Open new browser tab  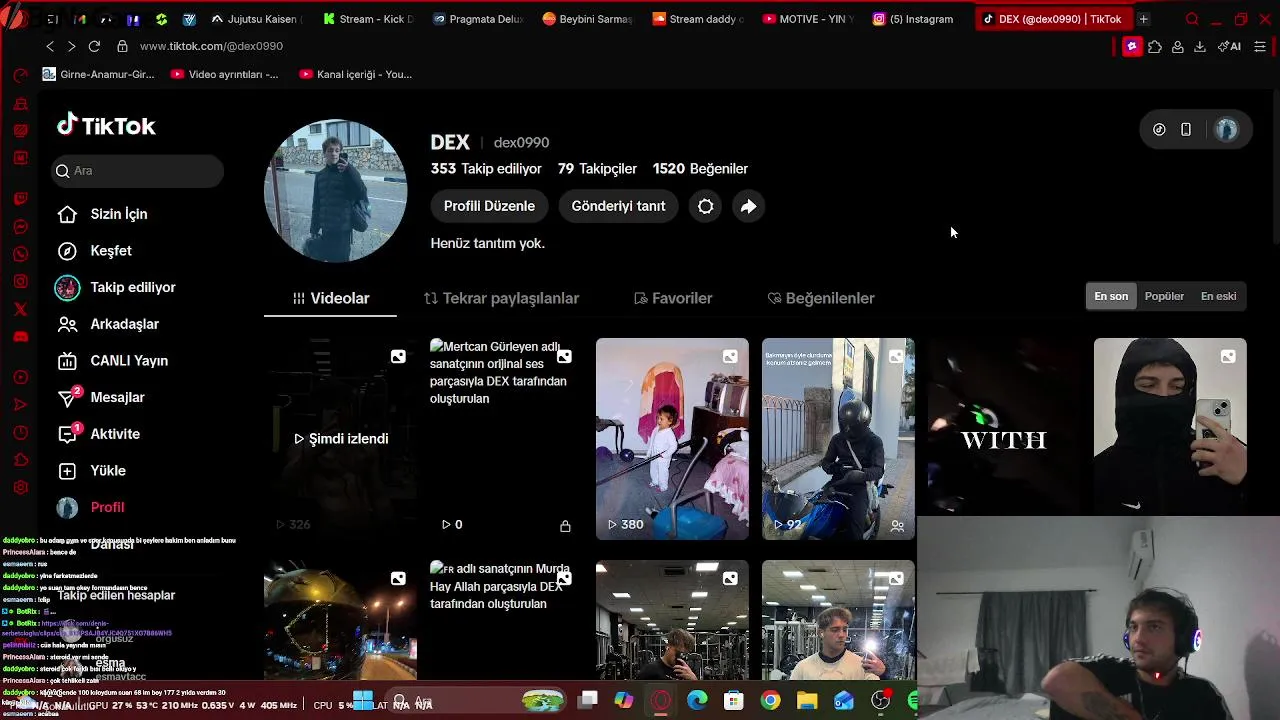click(x=1143, y=19)
